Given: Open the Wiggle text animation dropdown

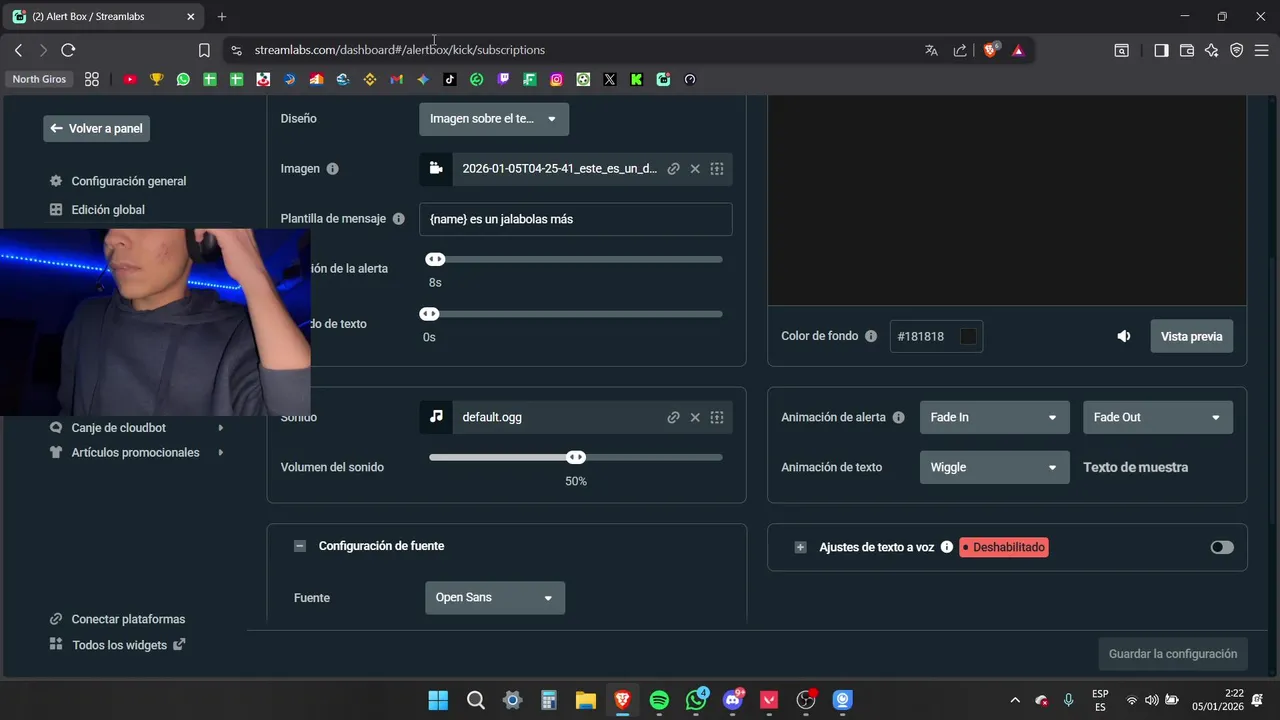Looking at the screenshot, I should [x=994, y=467].
